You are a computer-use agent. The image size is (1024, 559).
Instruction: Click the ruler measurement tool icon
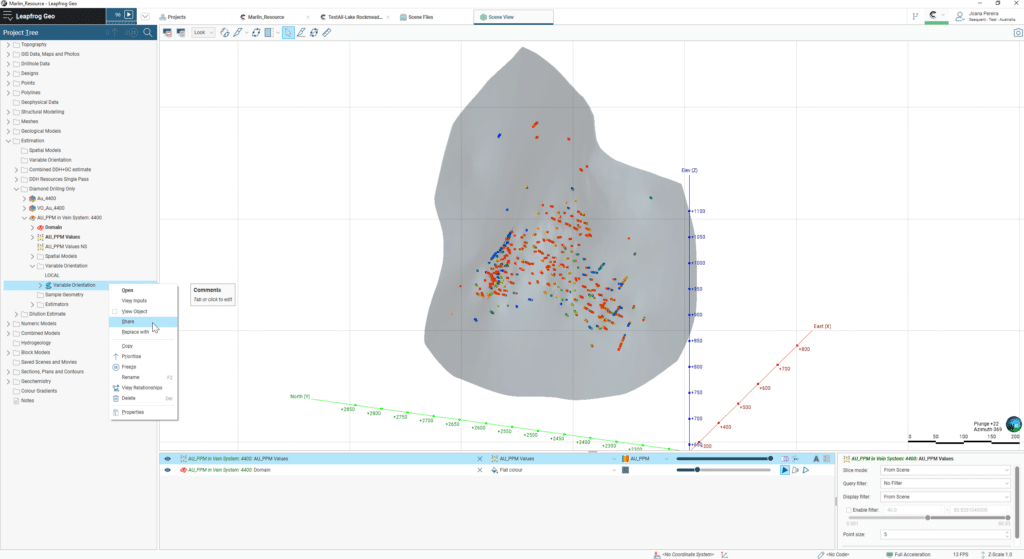[x=327, y=32]
